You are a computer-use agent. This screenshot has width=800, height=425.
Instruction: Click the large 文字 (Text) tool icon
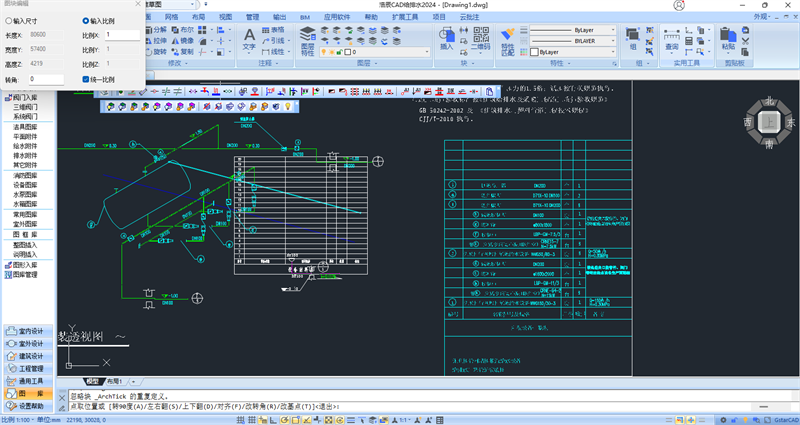click(249, 35)
